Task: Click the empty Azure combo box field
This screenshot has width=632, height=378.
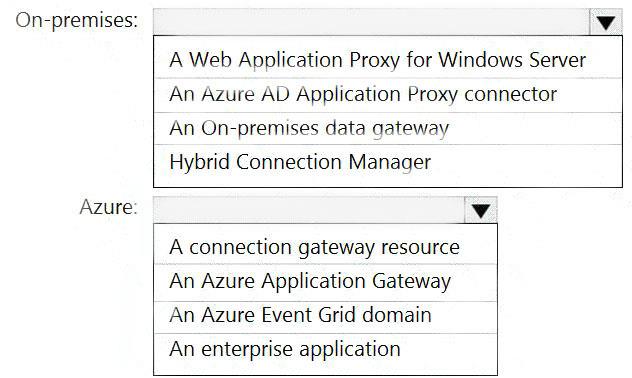Action: [x=309, y=210]
